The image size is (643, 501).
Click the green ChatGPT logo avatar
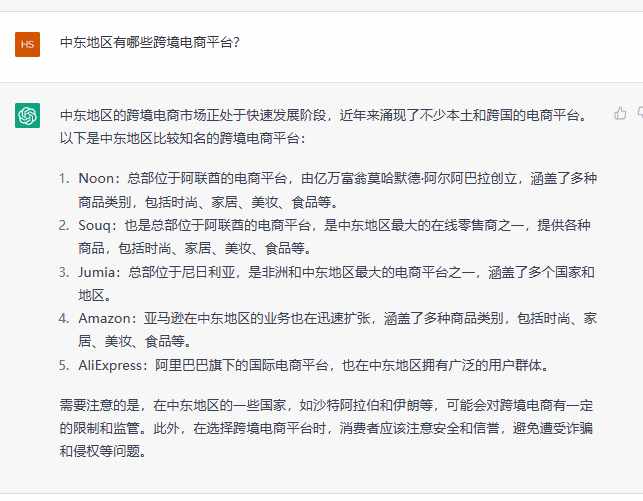click(27, 116)
